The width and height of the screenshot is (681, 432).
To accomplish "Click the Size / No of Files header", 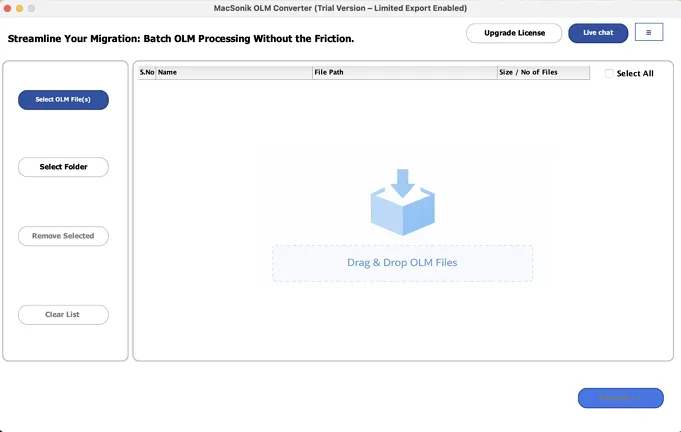I will click(x=543, y=73).
